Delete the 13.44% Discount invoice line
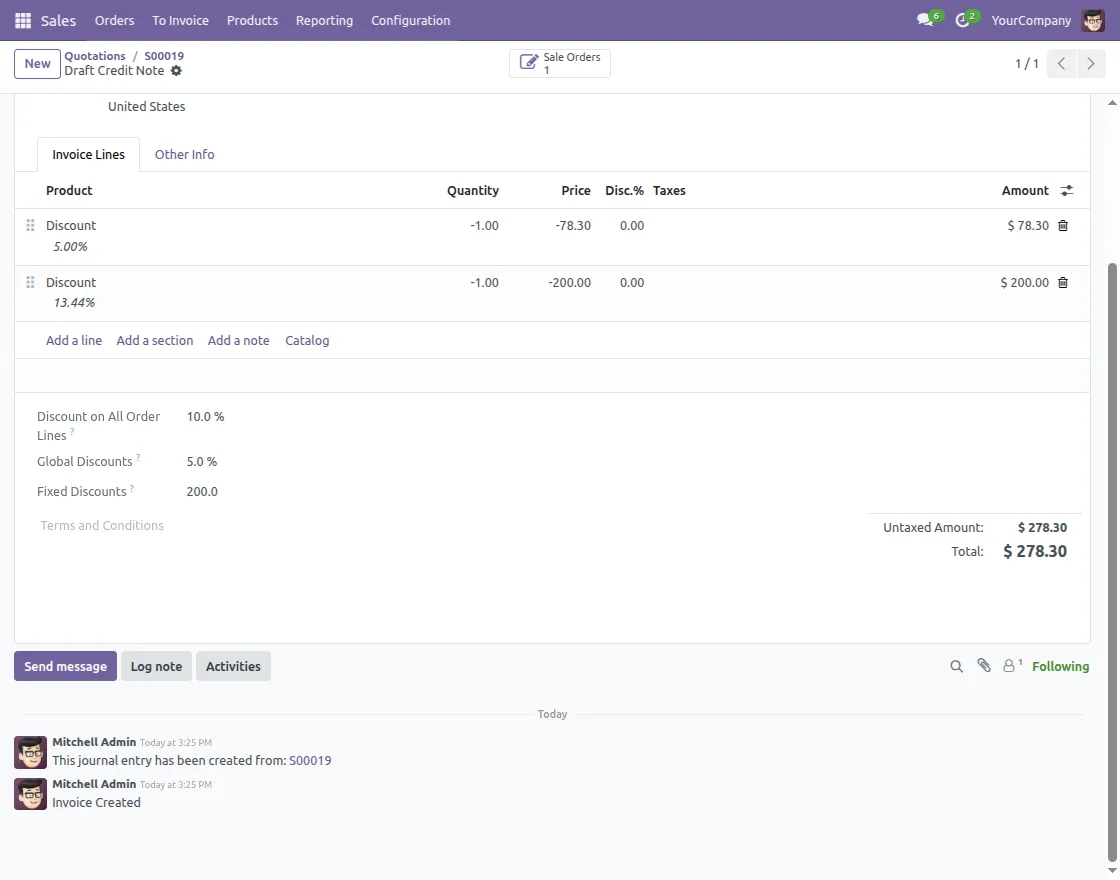 [1062, 282]
